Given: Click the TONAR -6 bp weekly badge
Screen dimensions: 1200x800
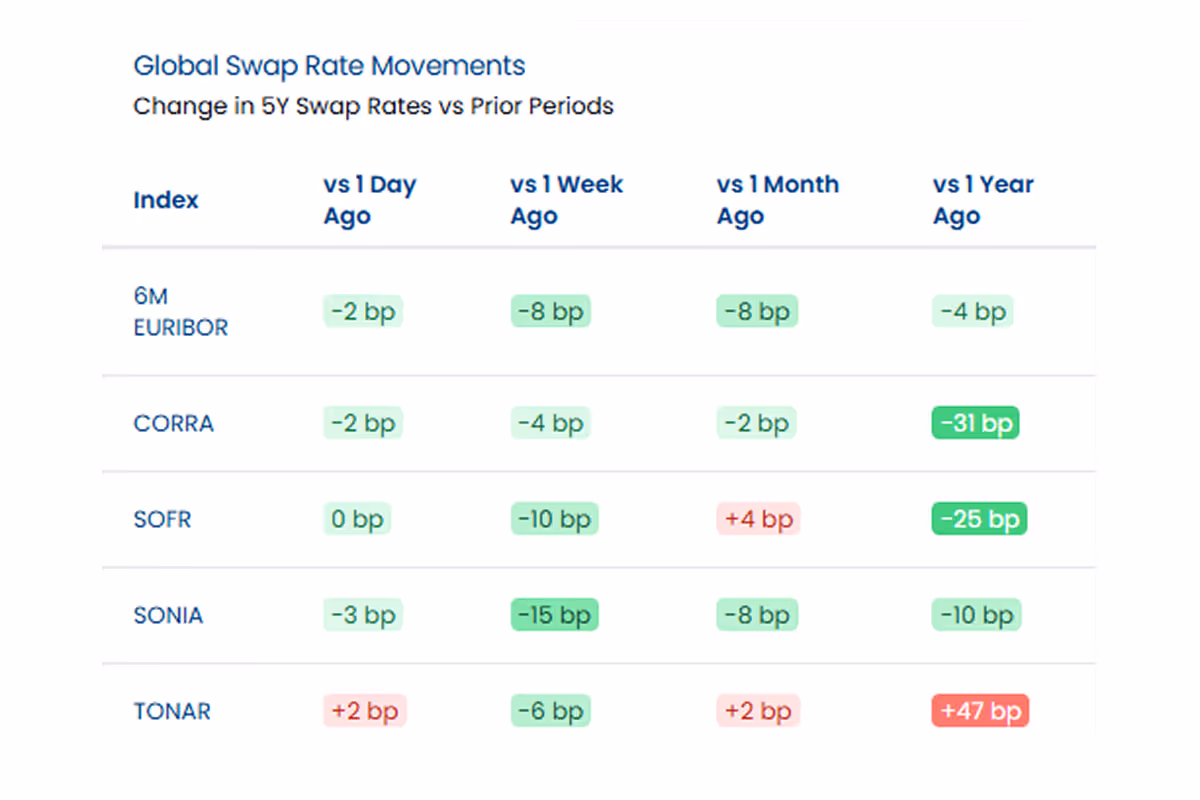Looking at the screenshot, I should tap(550, 711).
